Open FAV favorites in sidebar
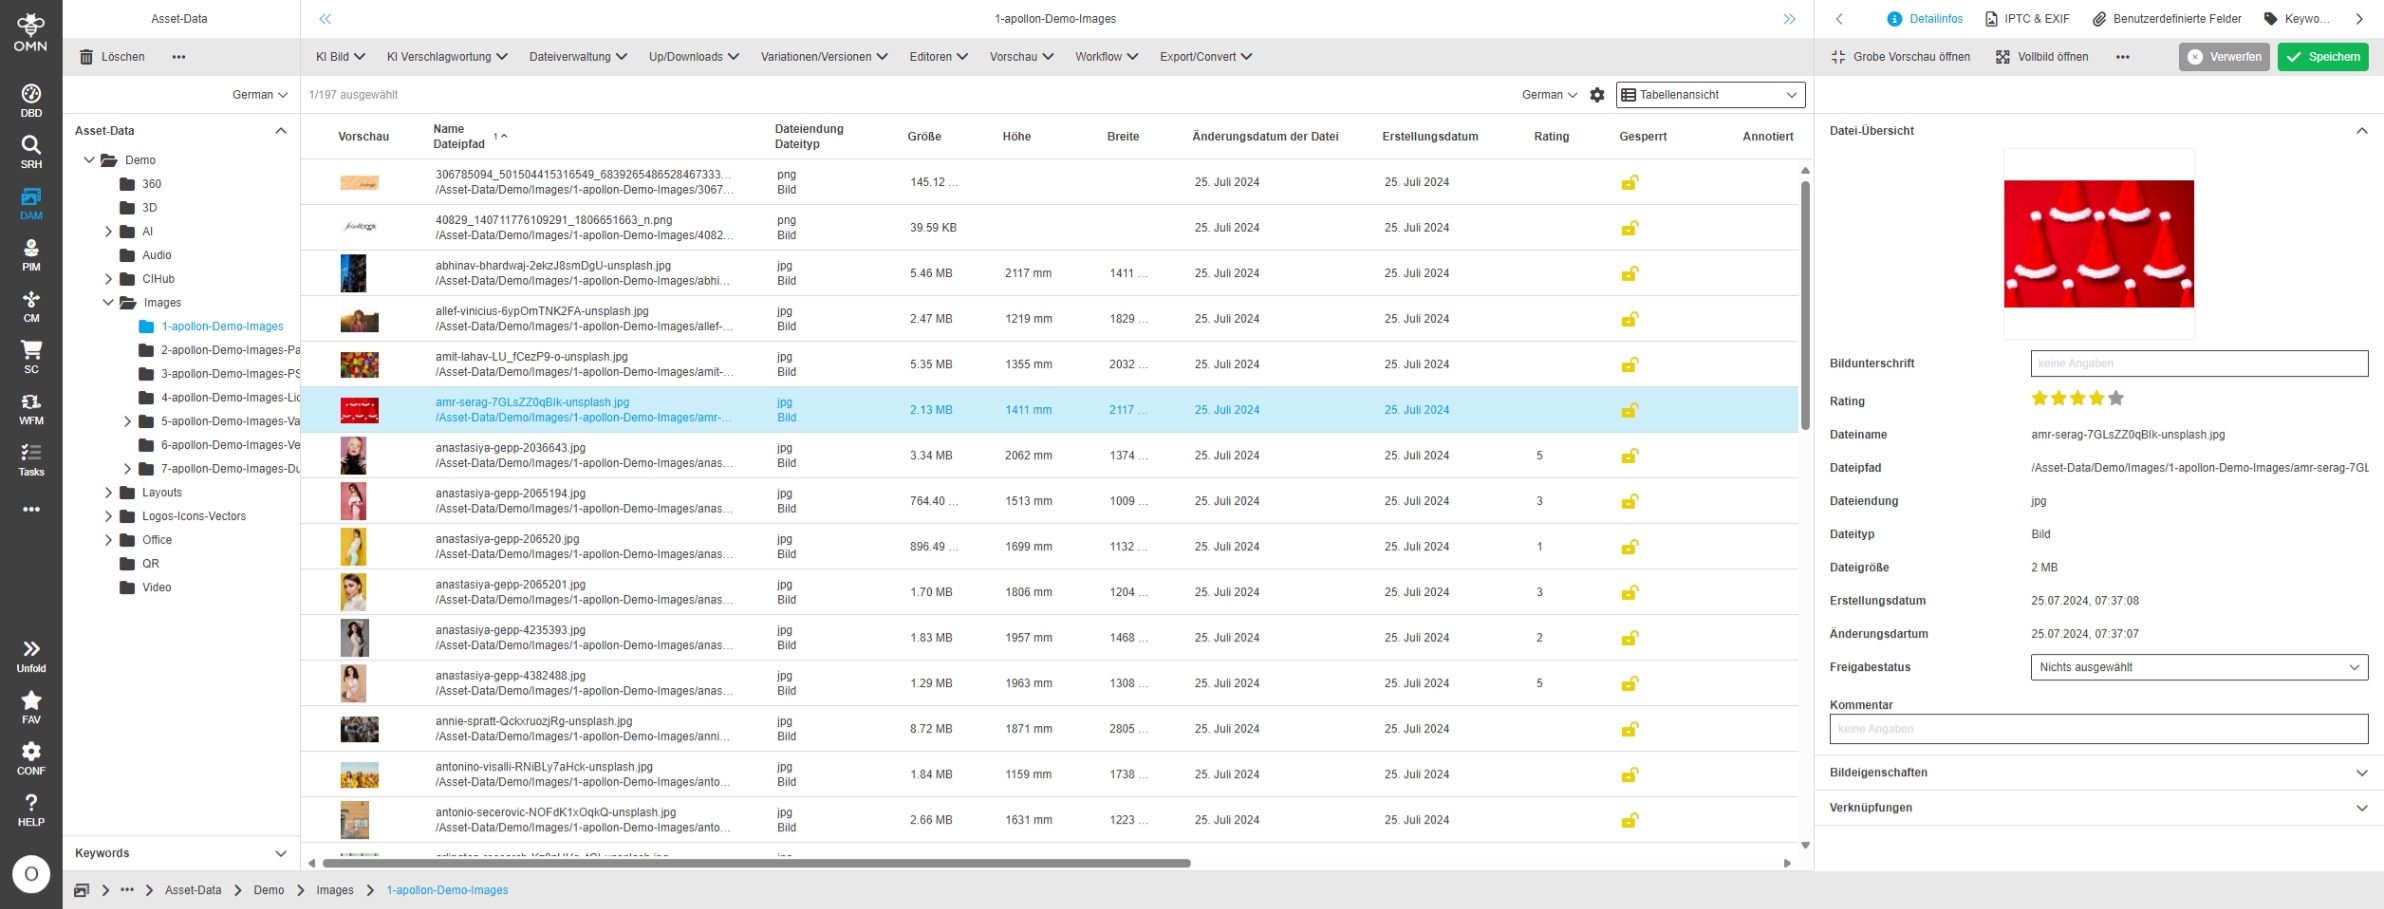The height and width of the screenshot is (909, 2384). coord(31,706)
